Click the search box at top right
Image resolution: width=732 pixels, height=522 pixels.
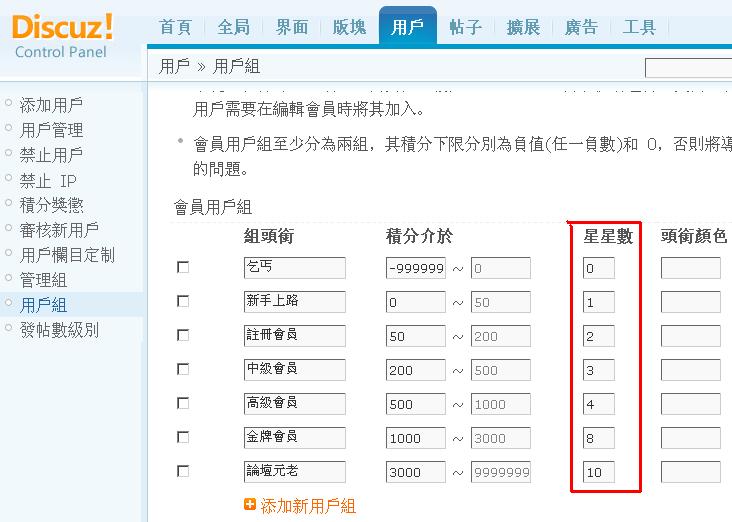[688, 68]
